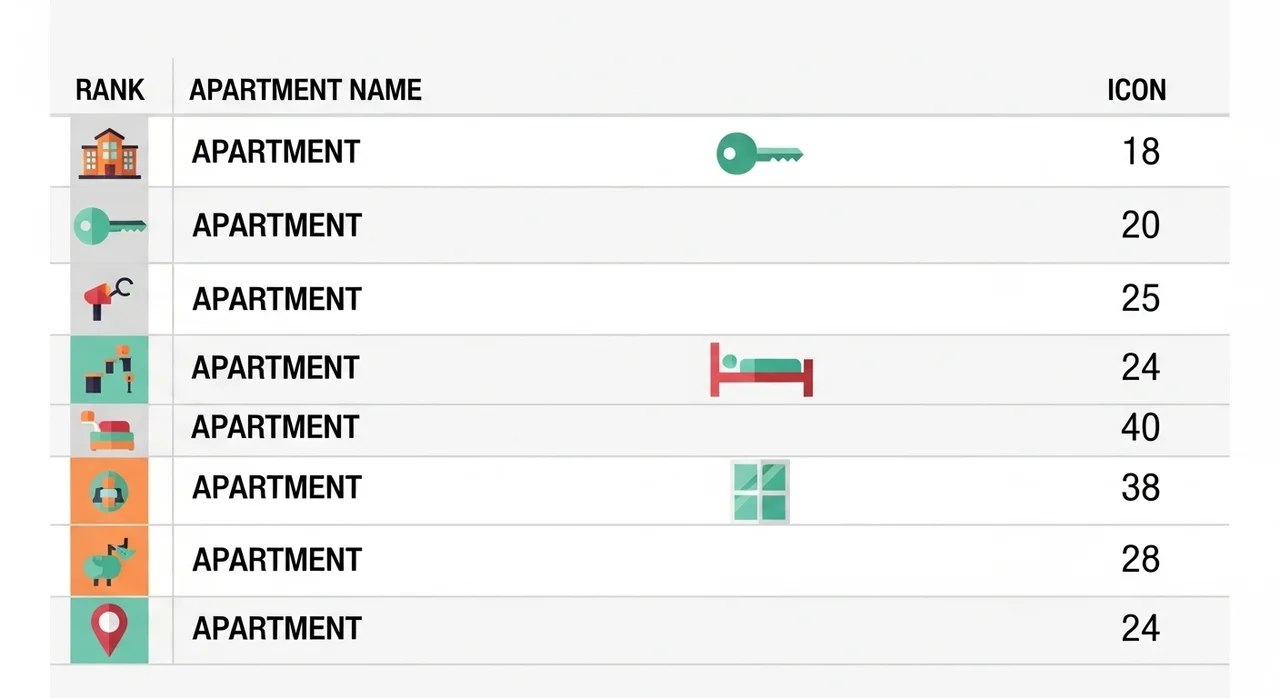The height and width of the screenshot is (698, 1280).
Task: Select the green key beside the number 18
Action: (759, 154)
